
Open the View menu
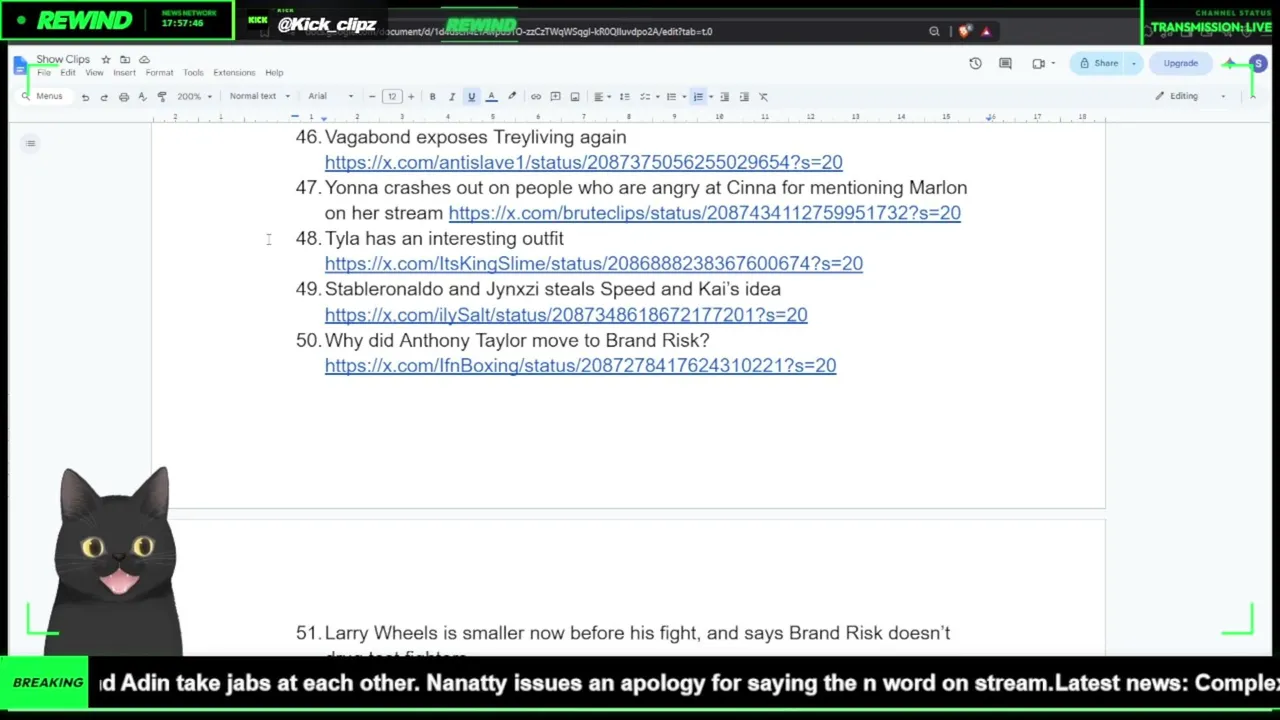tap(94, 73)
